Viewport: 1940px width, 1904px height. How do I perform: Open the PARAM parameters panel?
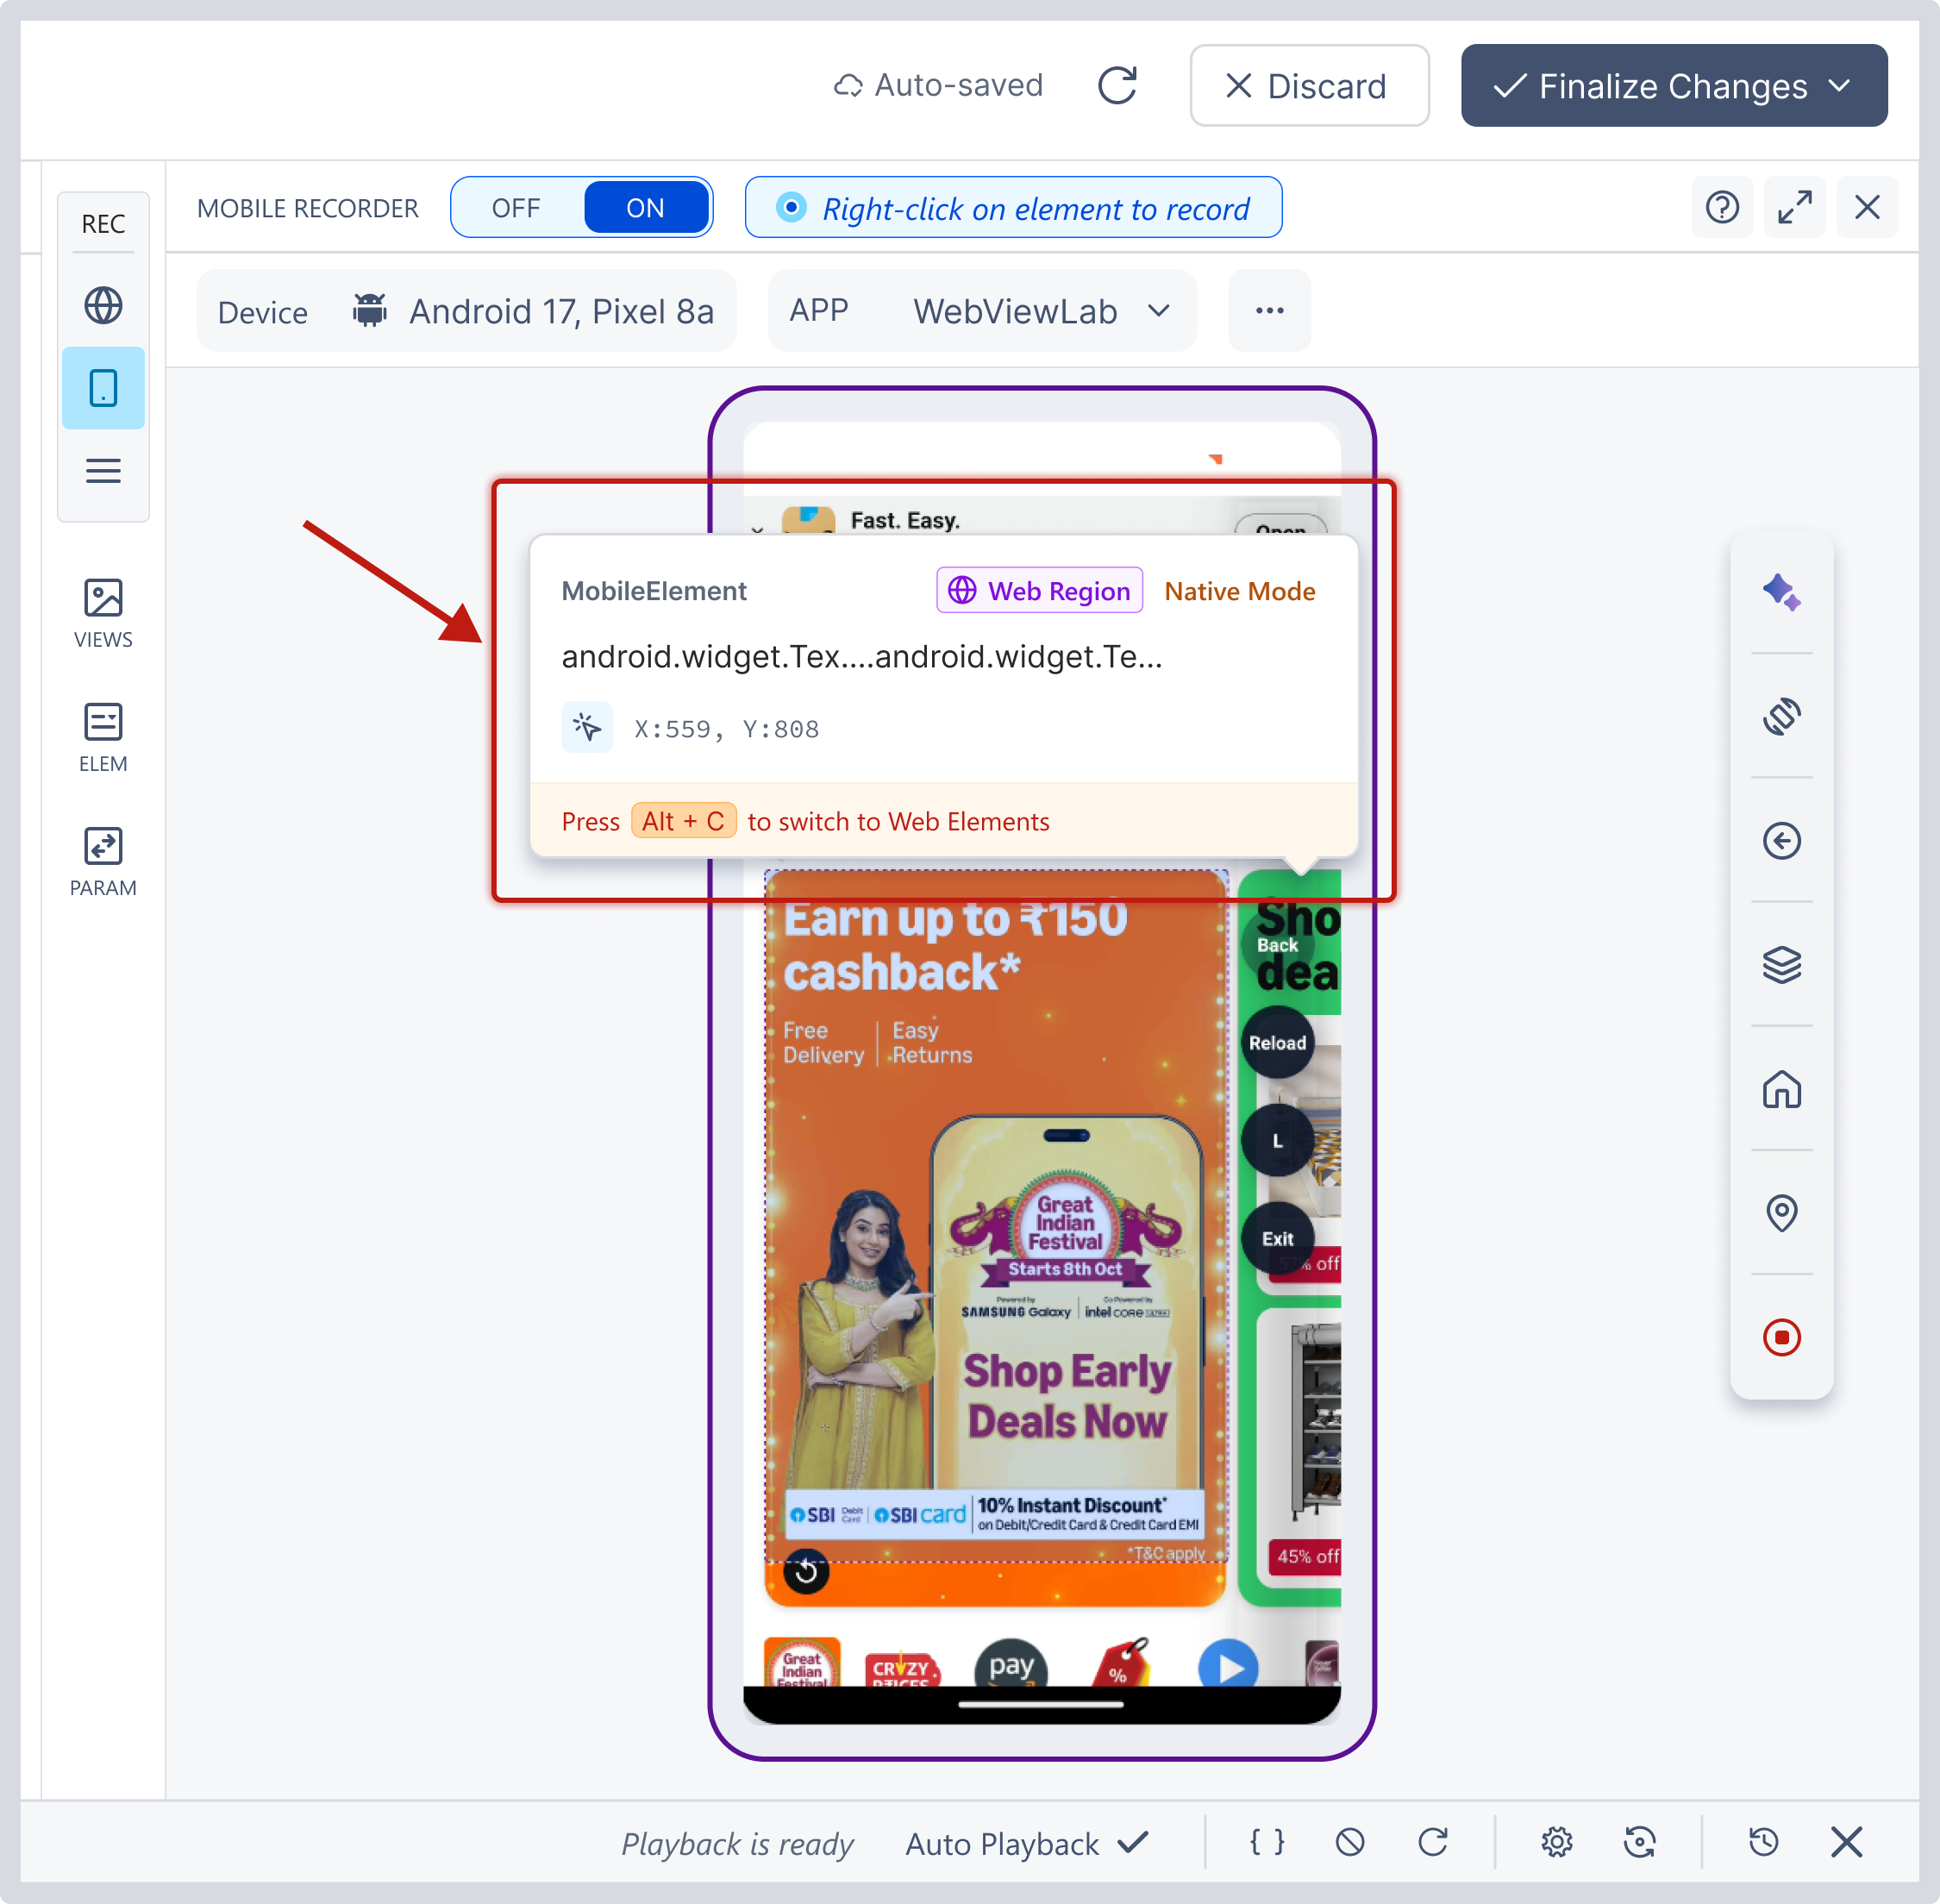pyautogui.click(x=103, y=862)
